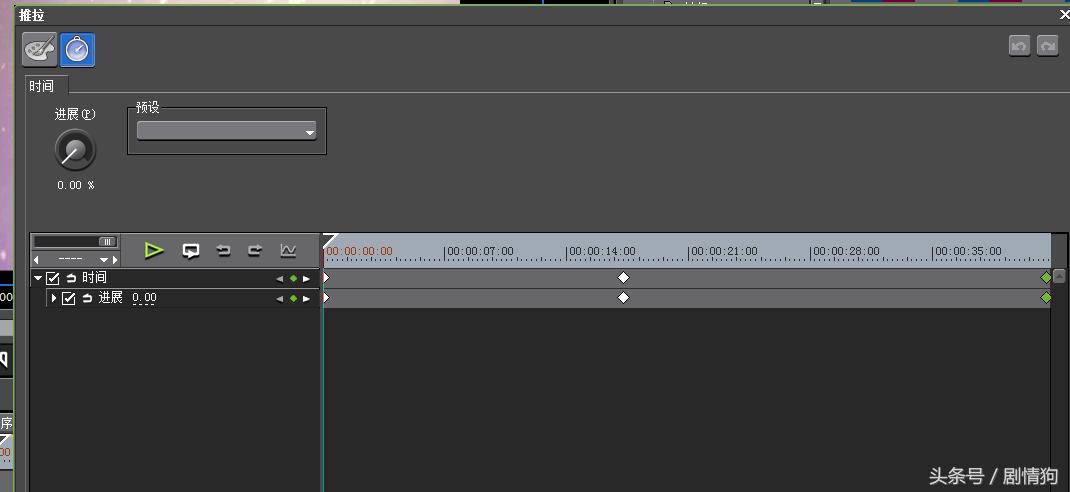The height and width of the screenshot is (492, 1070).
Task: Toggle loop playback icon
Action: (x=191, y=251)
